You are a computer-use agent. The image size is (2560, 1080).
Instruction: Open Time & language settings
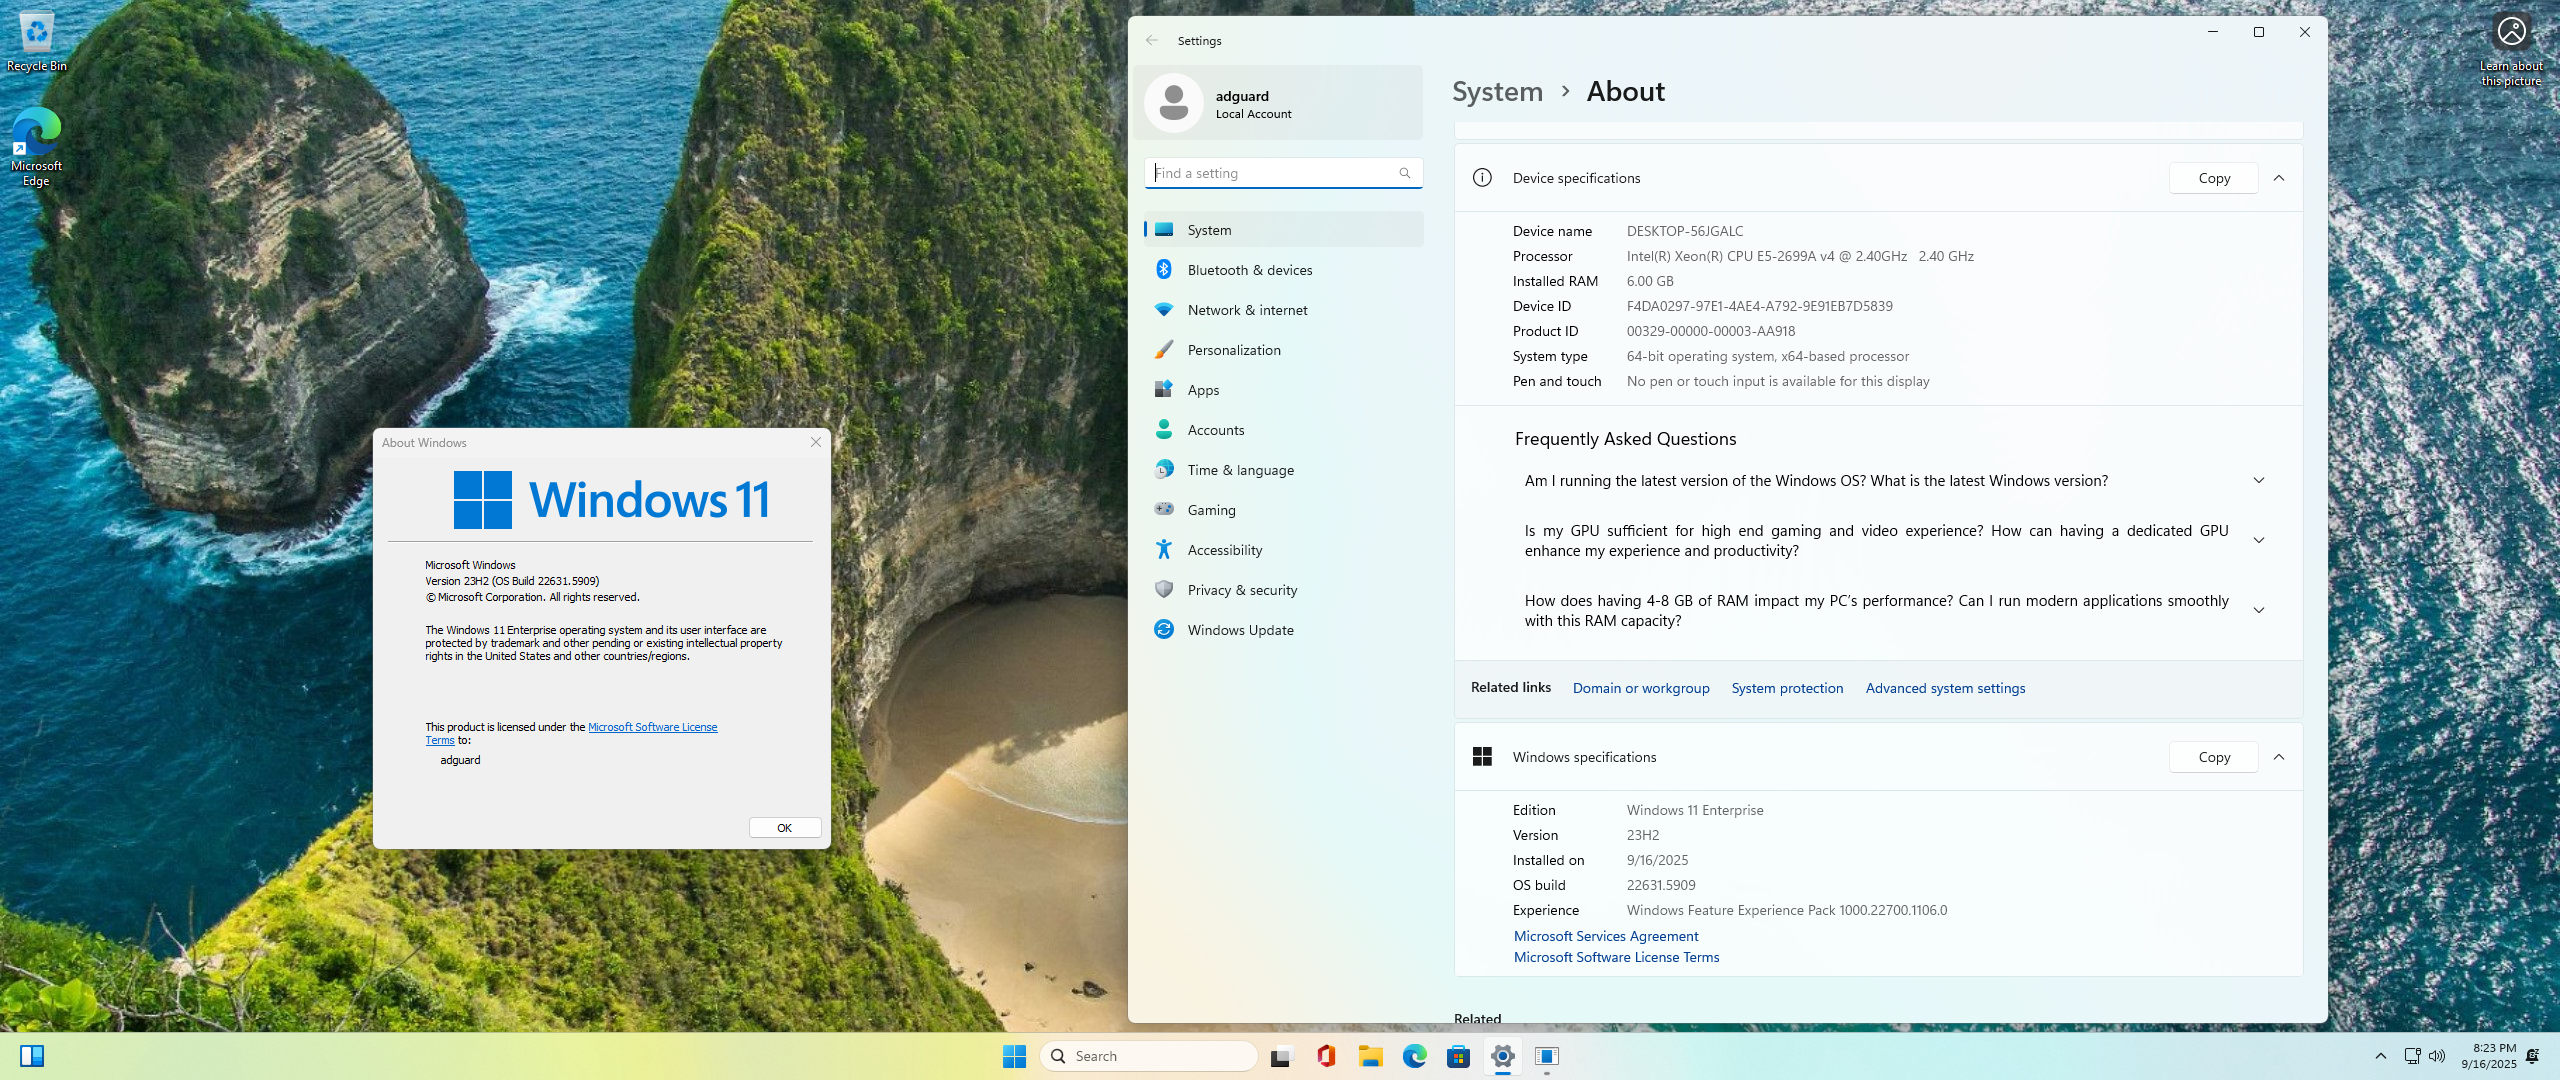pyautogui.click(x=1284, y=470)
